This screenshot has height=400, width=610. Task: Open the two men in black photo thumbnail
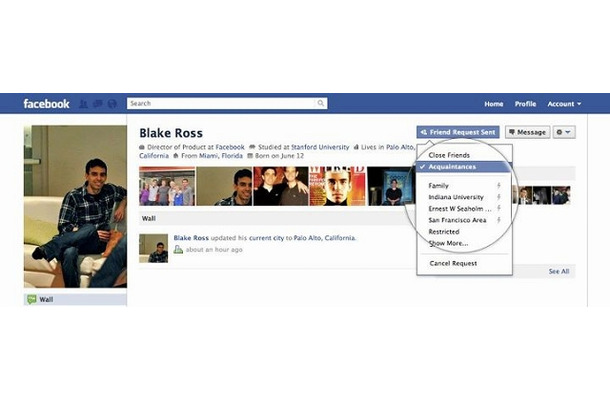coord(281,186)
